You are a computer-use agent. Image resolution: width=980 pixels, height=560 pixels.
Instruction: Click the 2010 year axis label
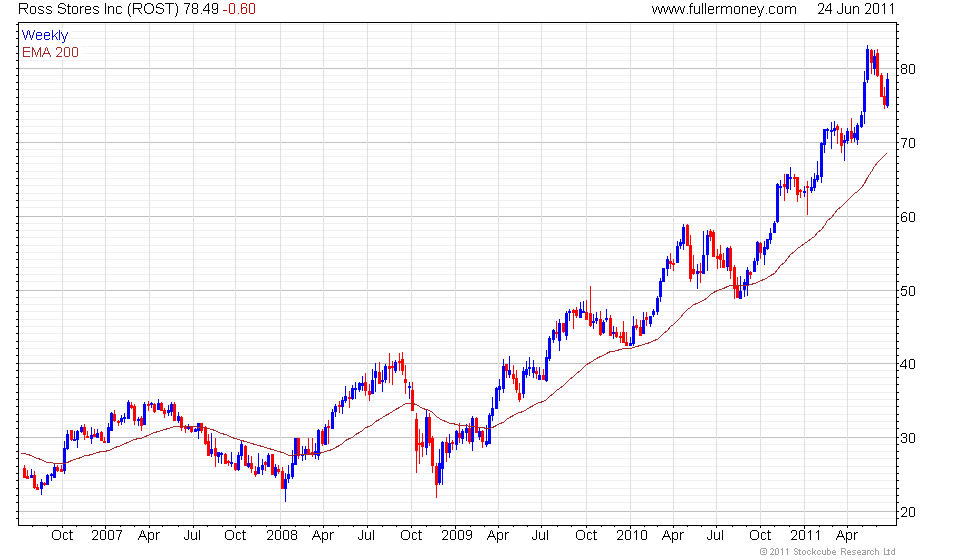coord(632,535)
